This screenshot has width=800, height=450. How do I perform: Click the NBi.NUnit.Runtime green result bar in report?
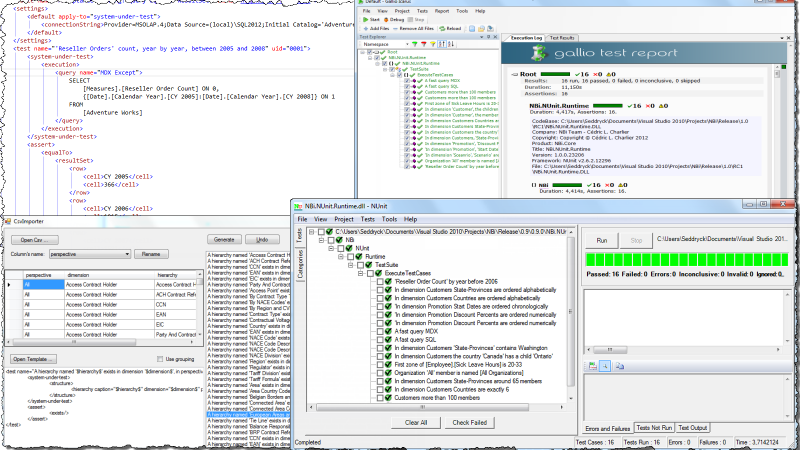click(x=608, y=106)
